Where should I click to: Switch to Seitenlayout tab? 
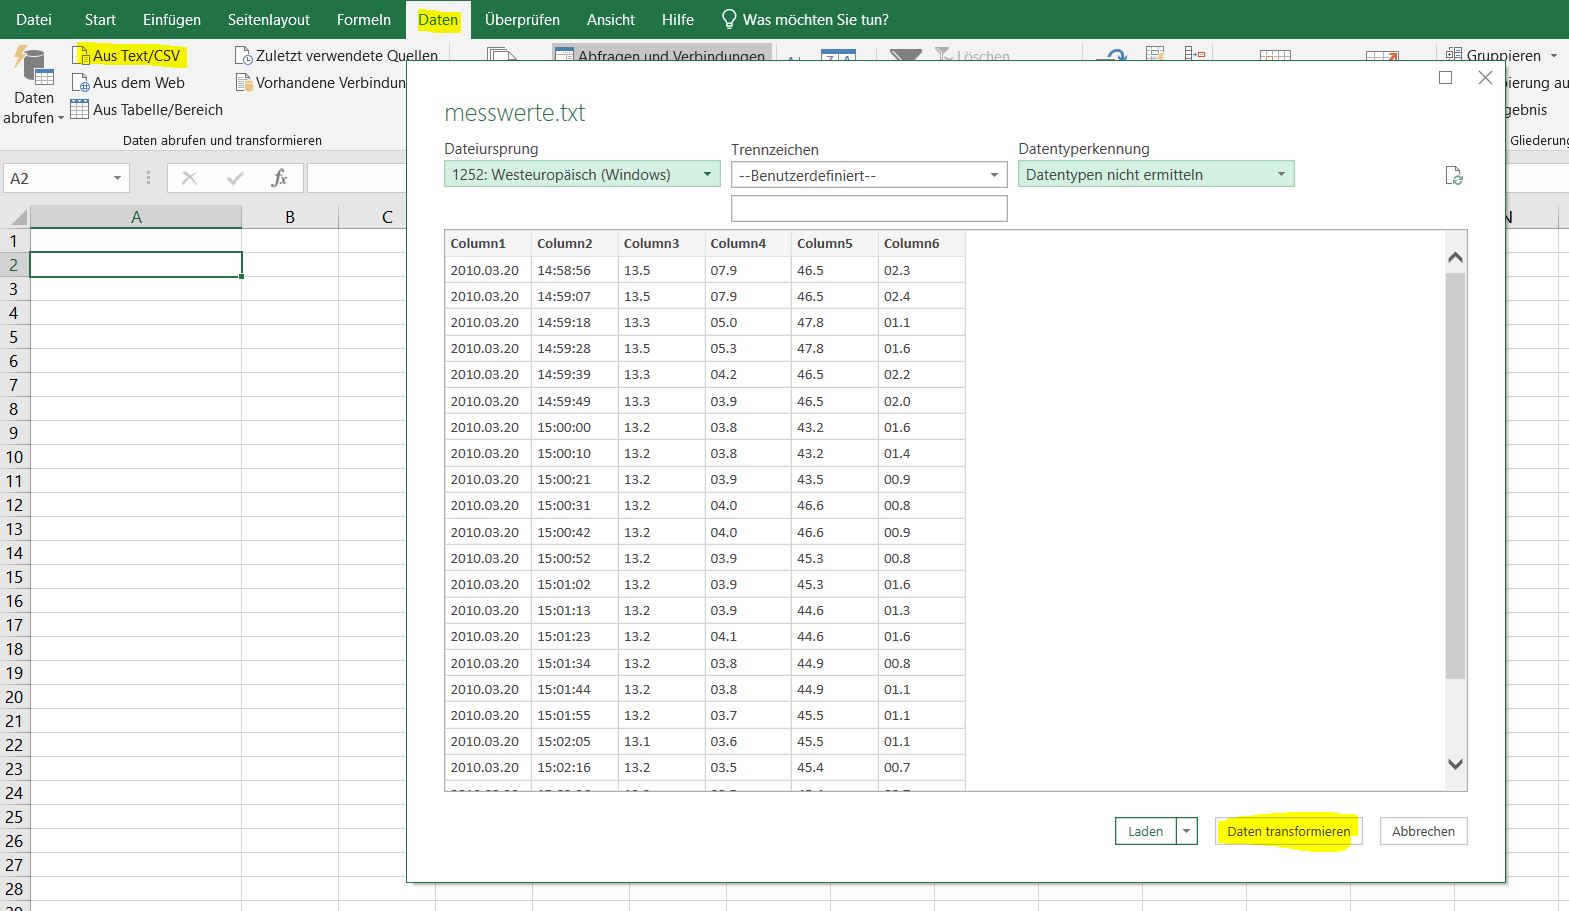pyautogui.click(x=268, y=19)
